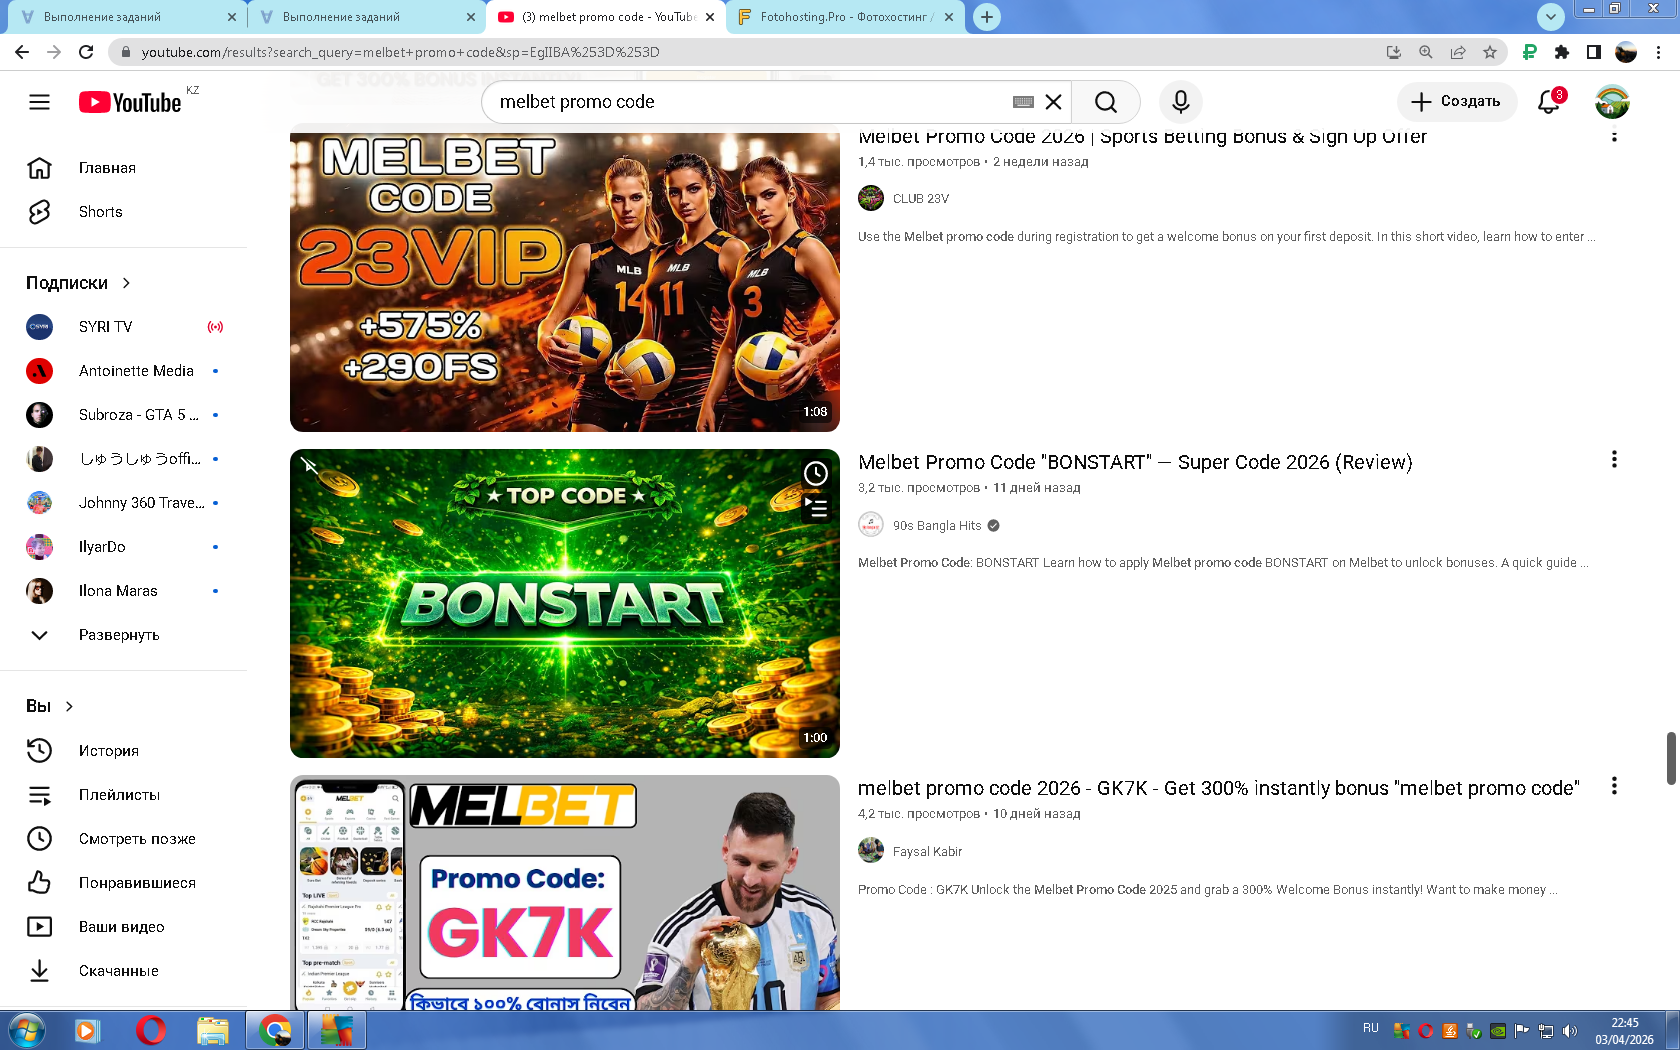Open the Antoinette Media subscription
1680x1050 pixels.
coord(124,371)
